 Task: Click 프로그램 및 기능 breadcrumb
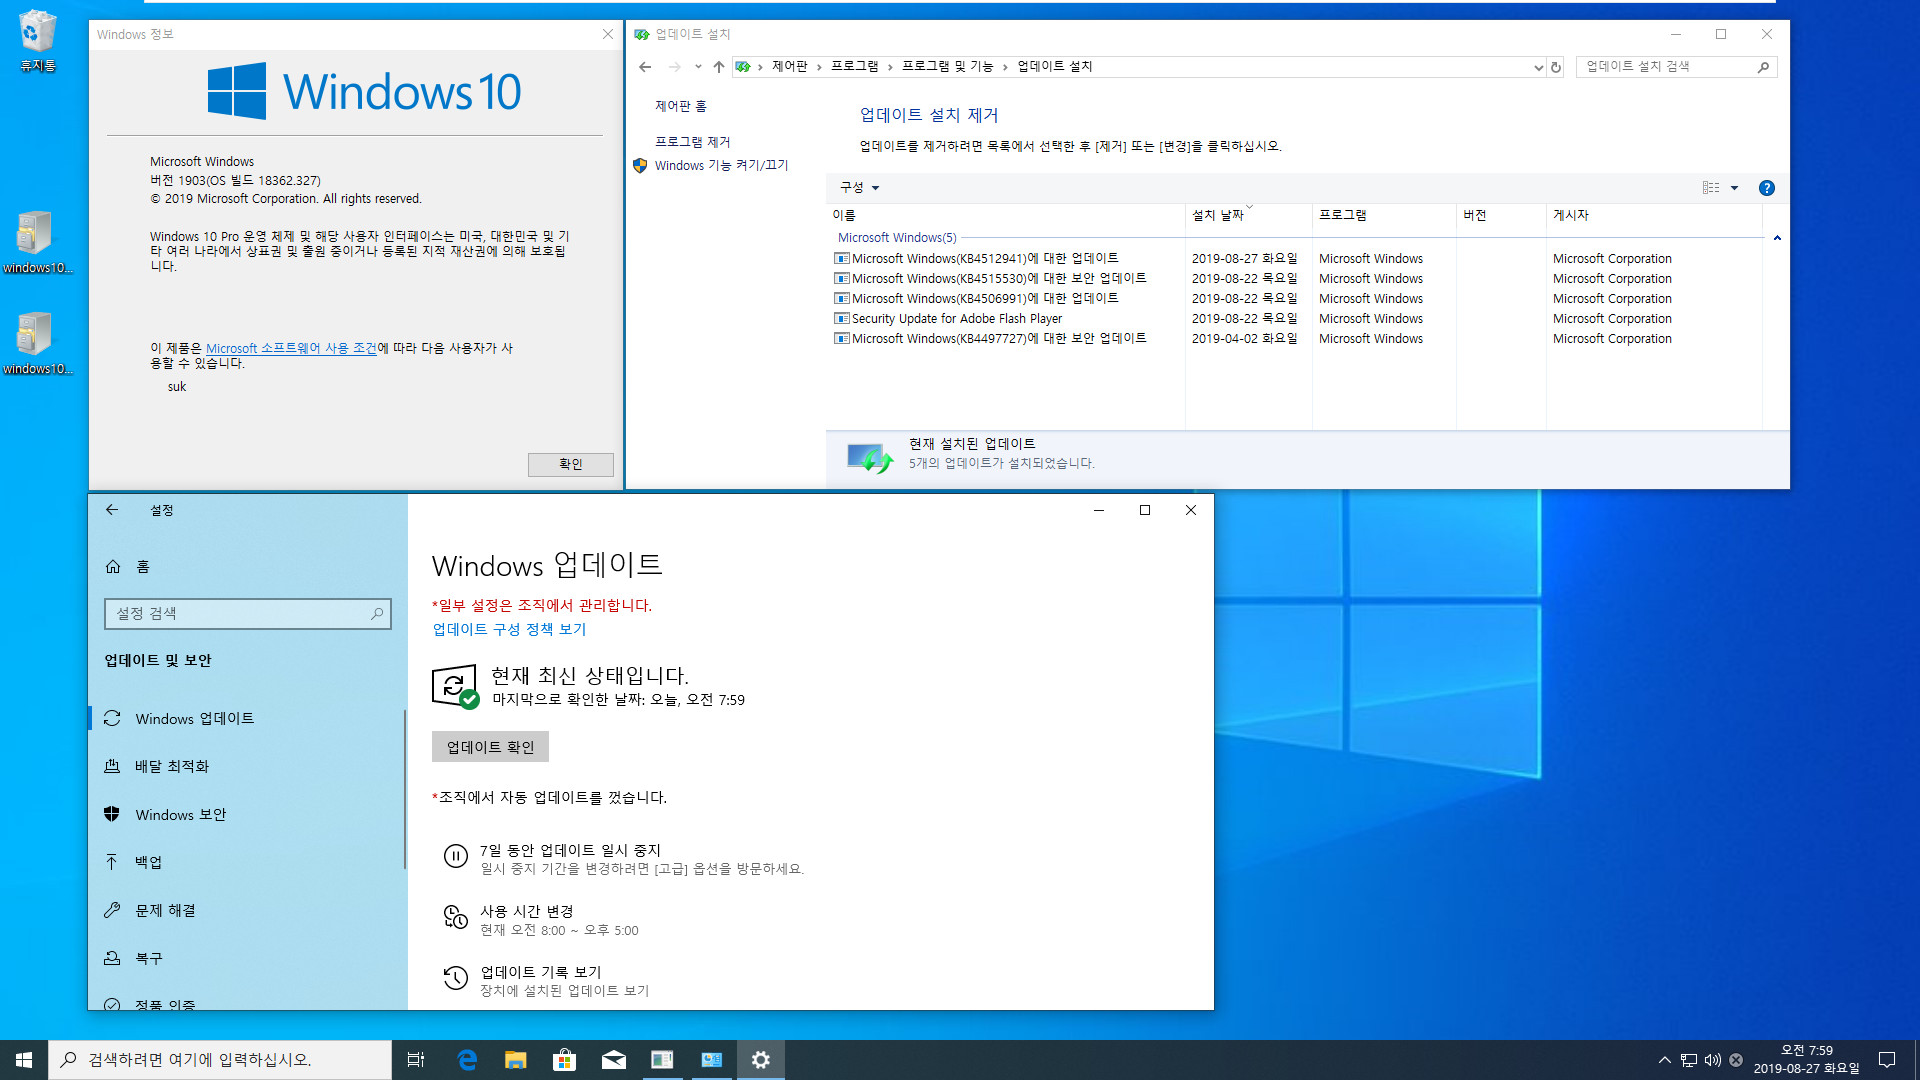click(x=947, y=67)
